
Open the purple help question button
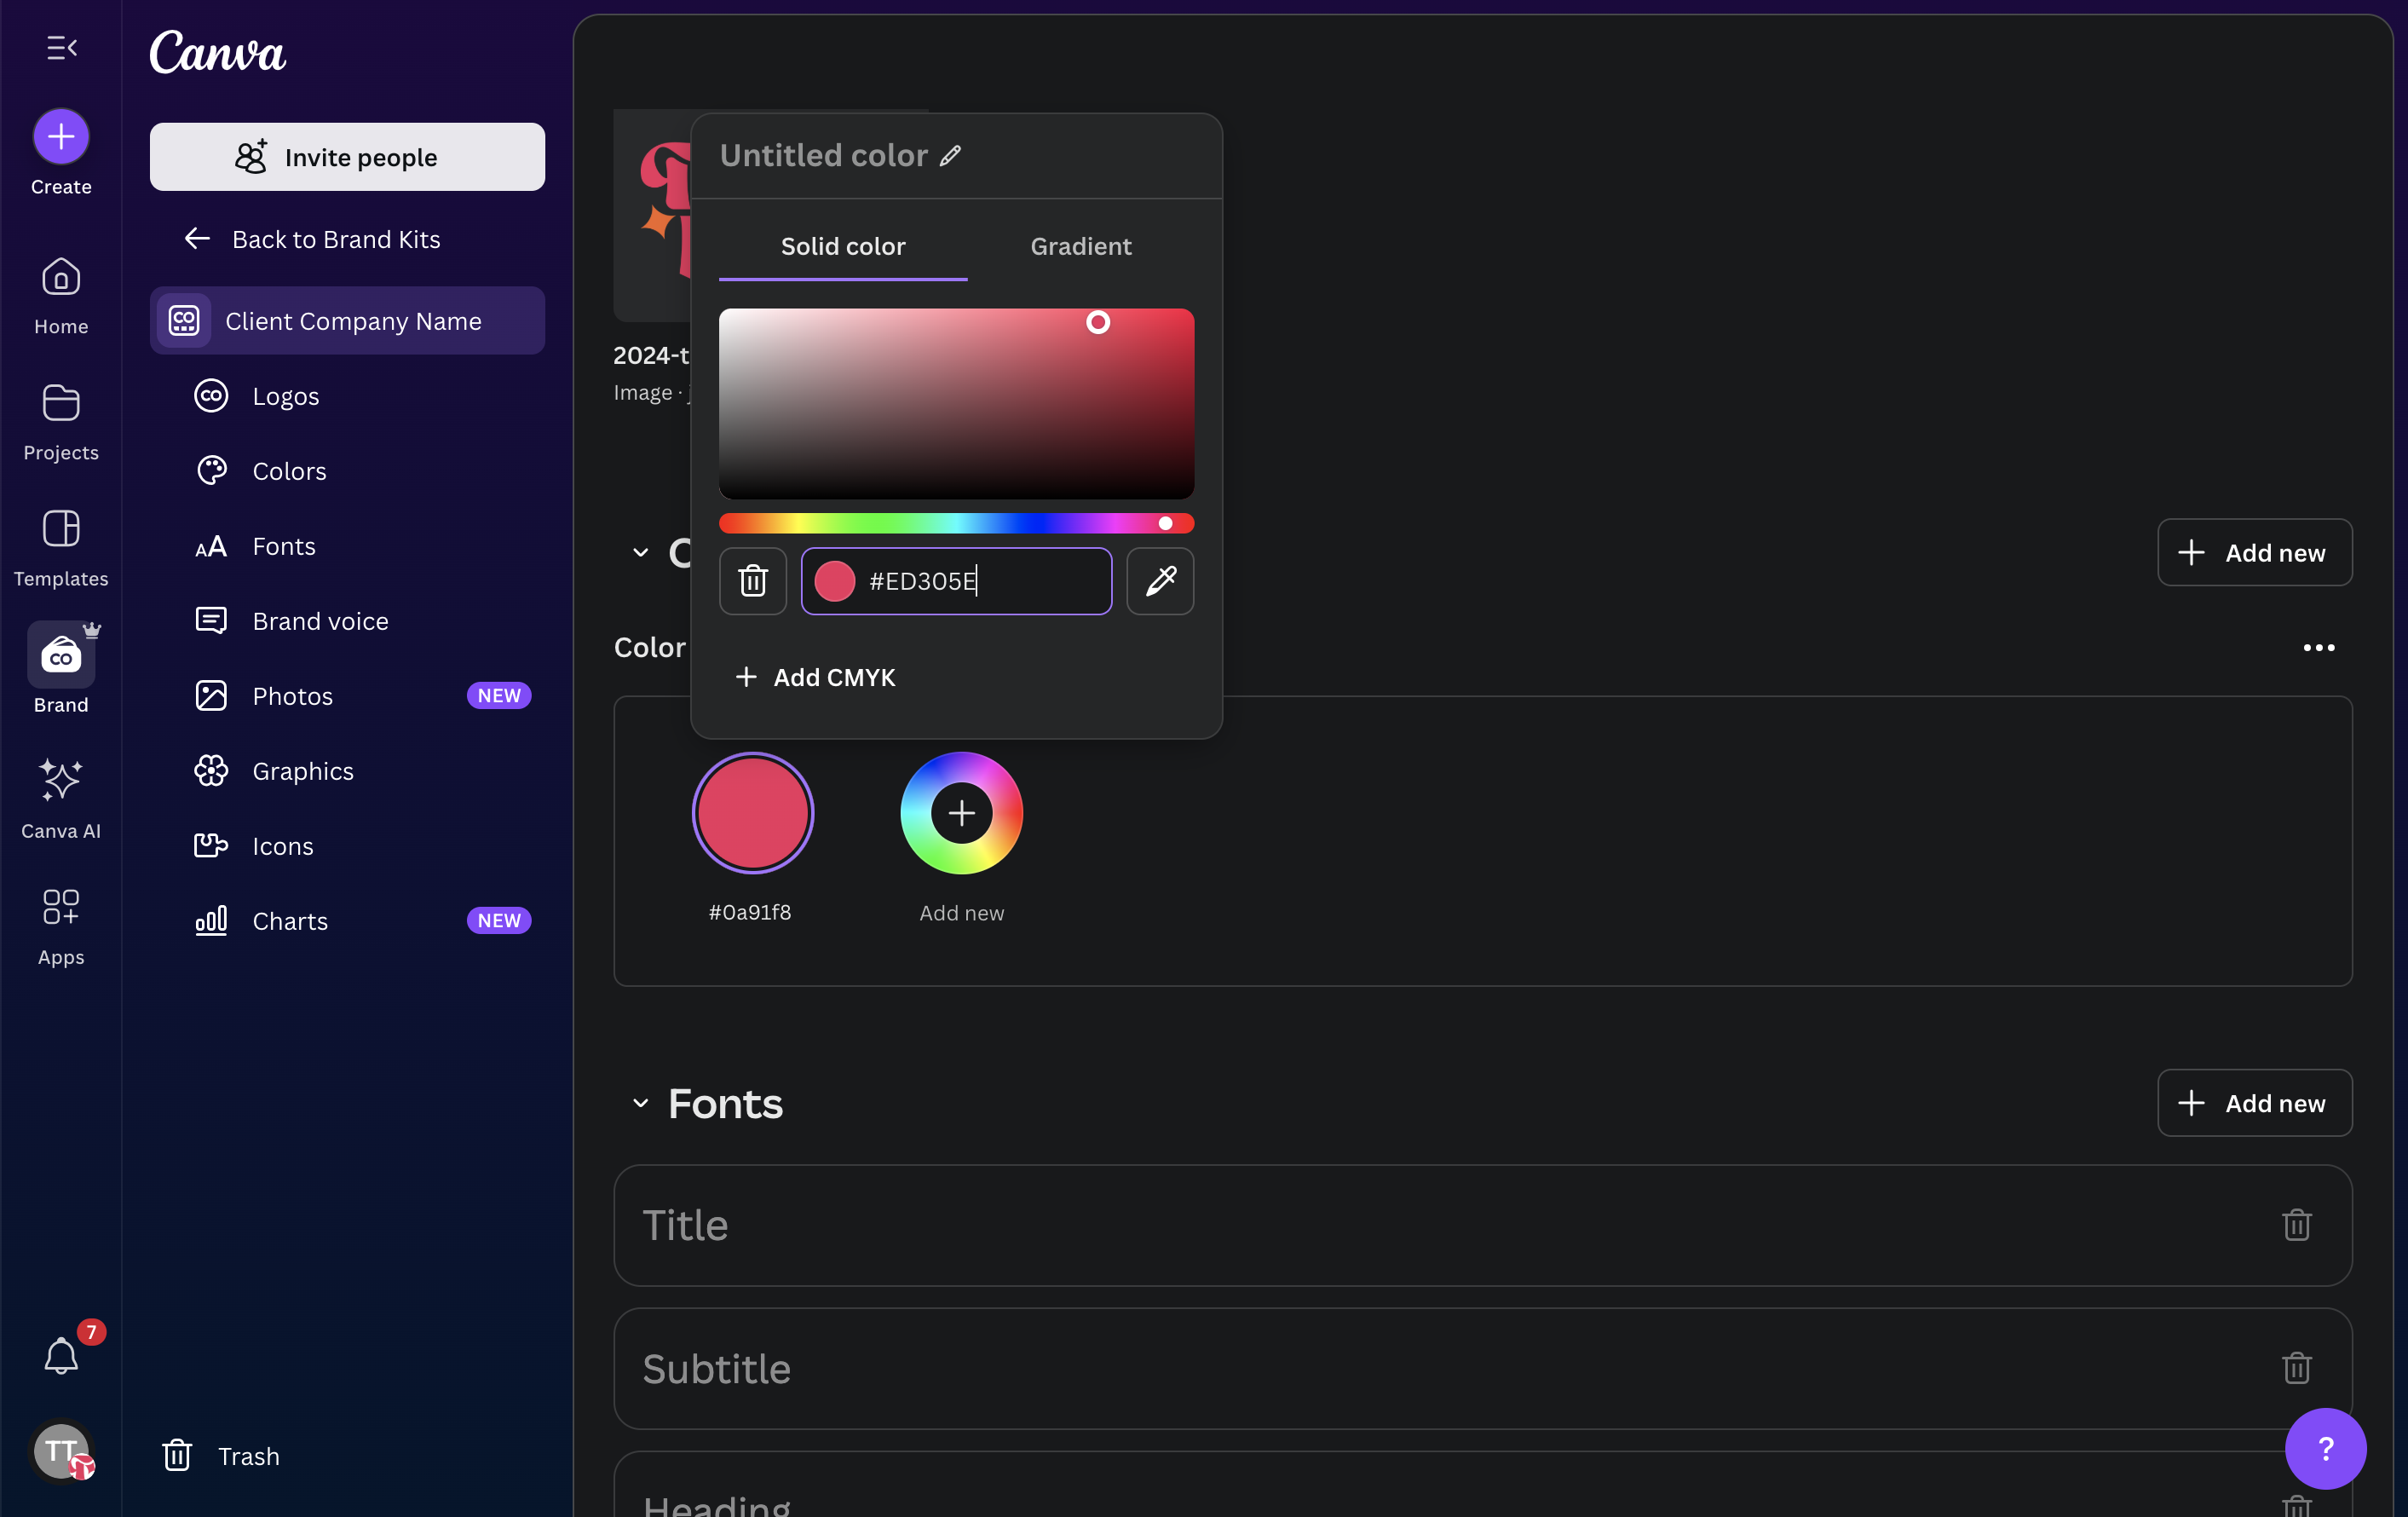pos(2325,1448)
